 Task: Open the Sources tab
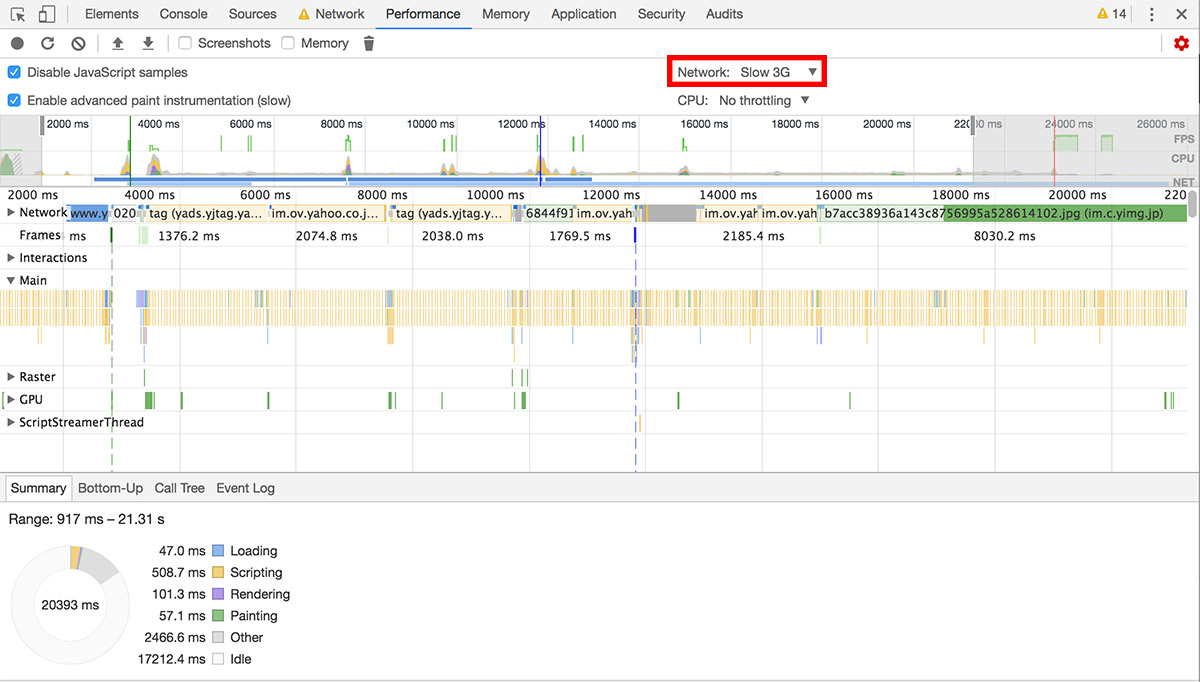click(252, 14)
